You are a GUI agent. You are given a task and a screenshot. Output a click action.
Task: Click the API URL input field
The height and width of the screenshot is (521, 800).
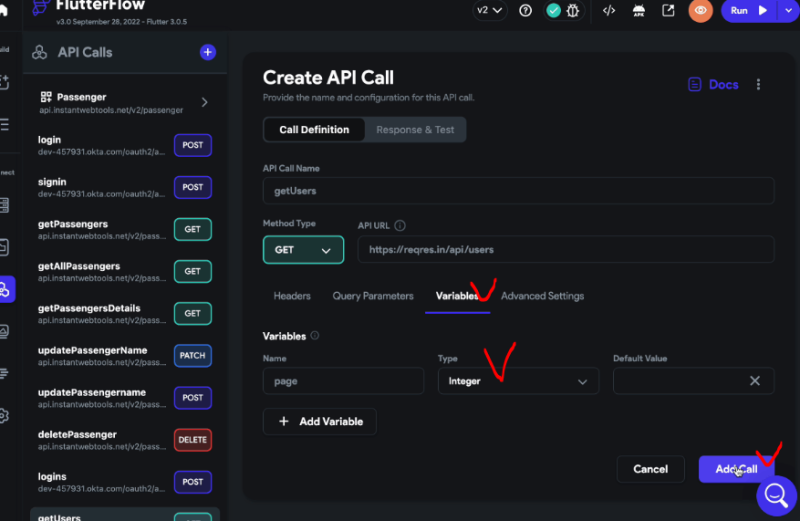click(566, 250)
